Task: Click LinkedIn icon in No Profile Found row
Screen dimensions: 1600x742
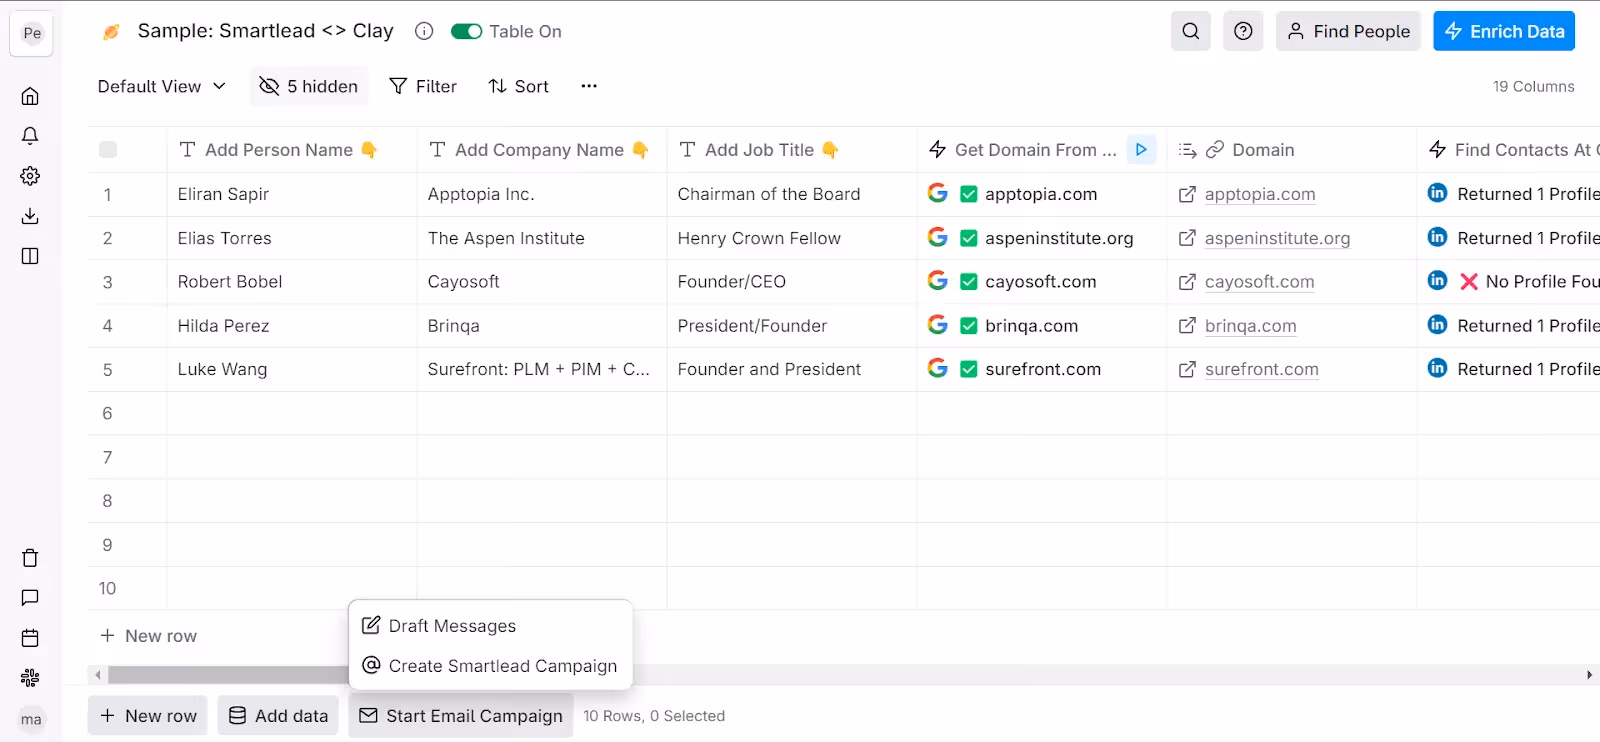Action: tap(1437, 281)
